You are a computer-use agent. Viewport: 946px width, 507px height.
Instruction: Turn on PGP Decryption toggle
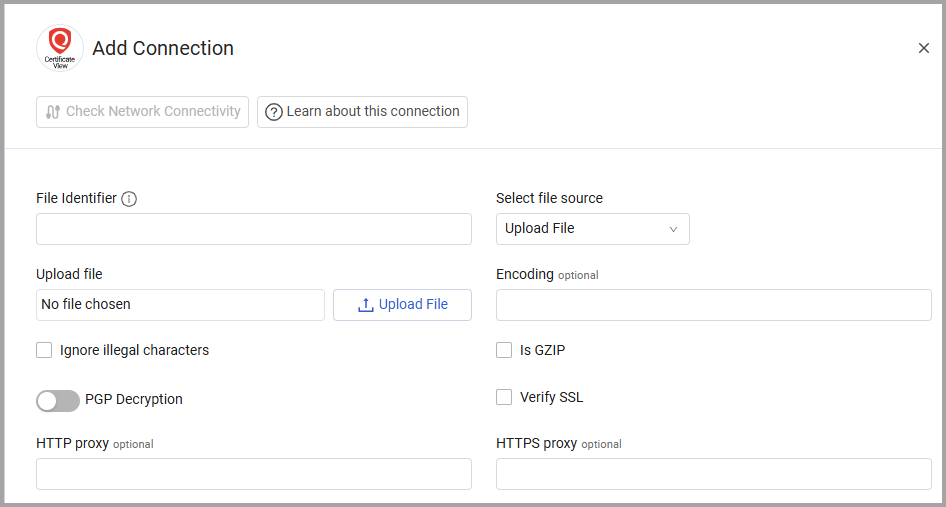pyautogui.click(x=58, y=400)
